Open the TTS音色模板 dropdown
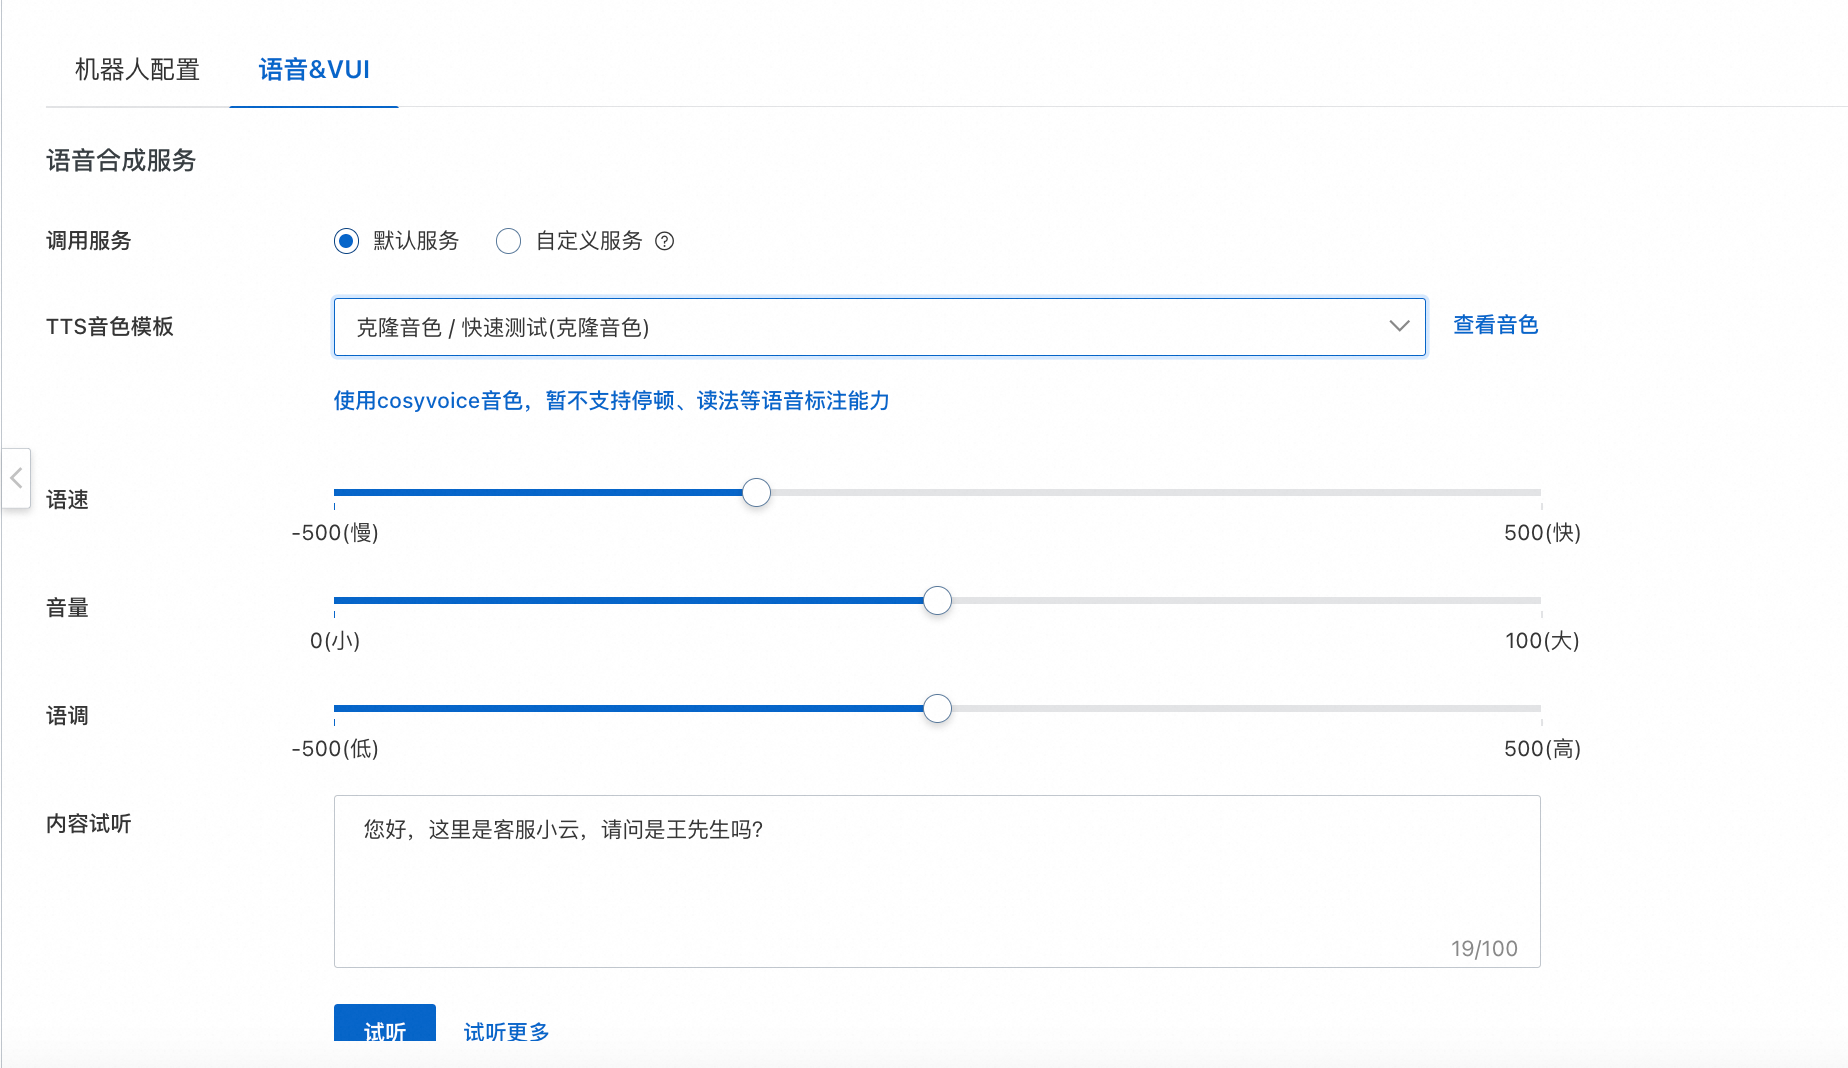The image size is (1848, 1068). point(879,327)
